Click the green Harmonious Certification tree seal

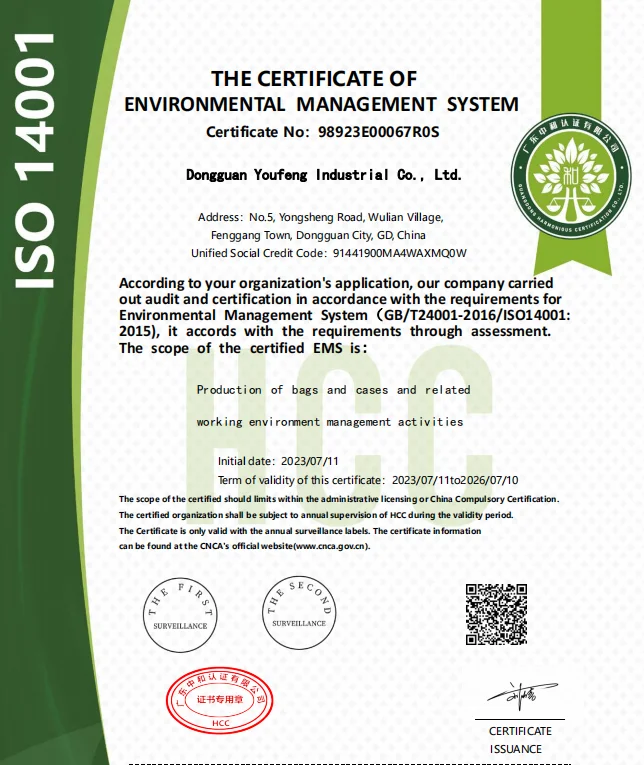click(570, 177)
